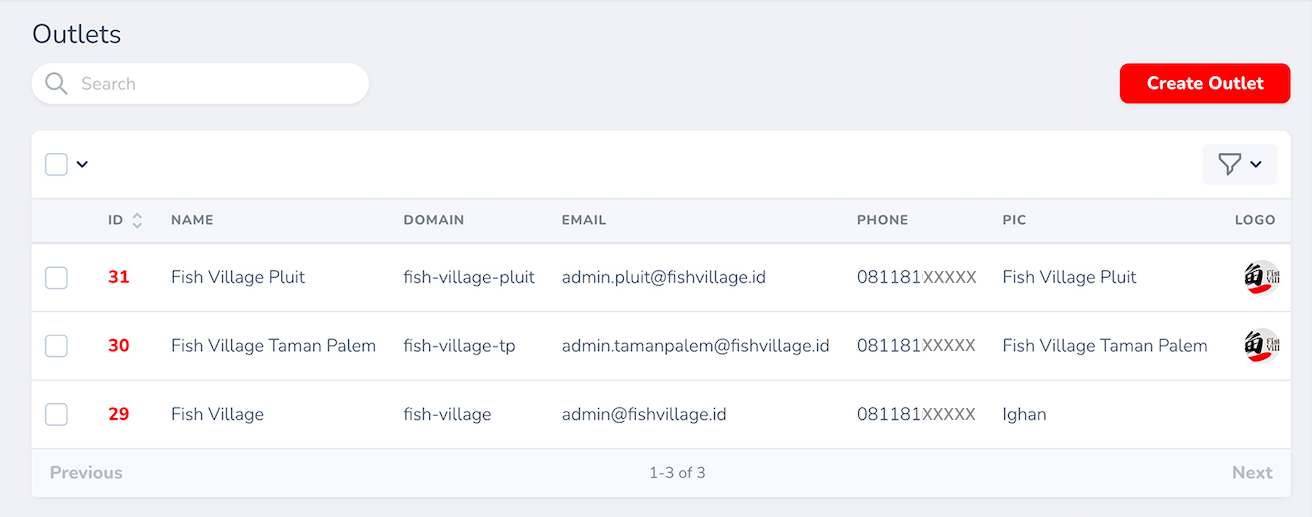Expand the bulk selection chevron dropdown
The width and height of the screenshot is (1312, 517).
82,164
